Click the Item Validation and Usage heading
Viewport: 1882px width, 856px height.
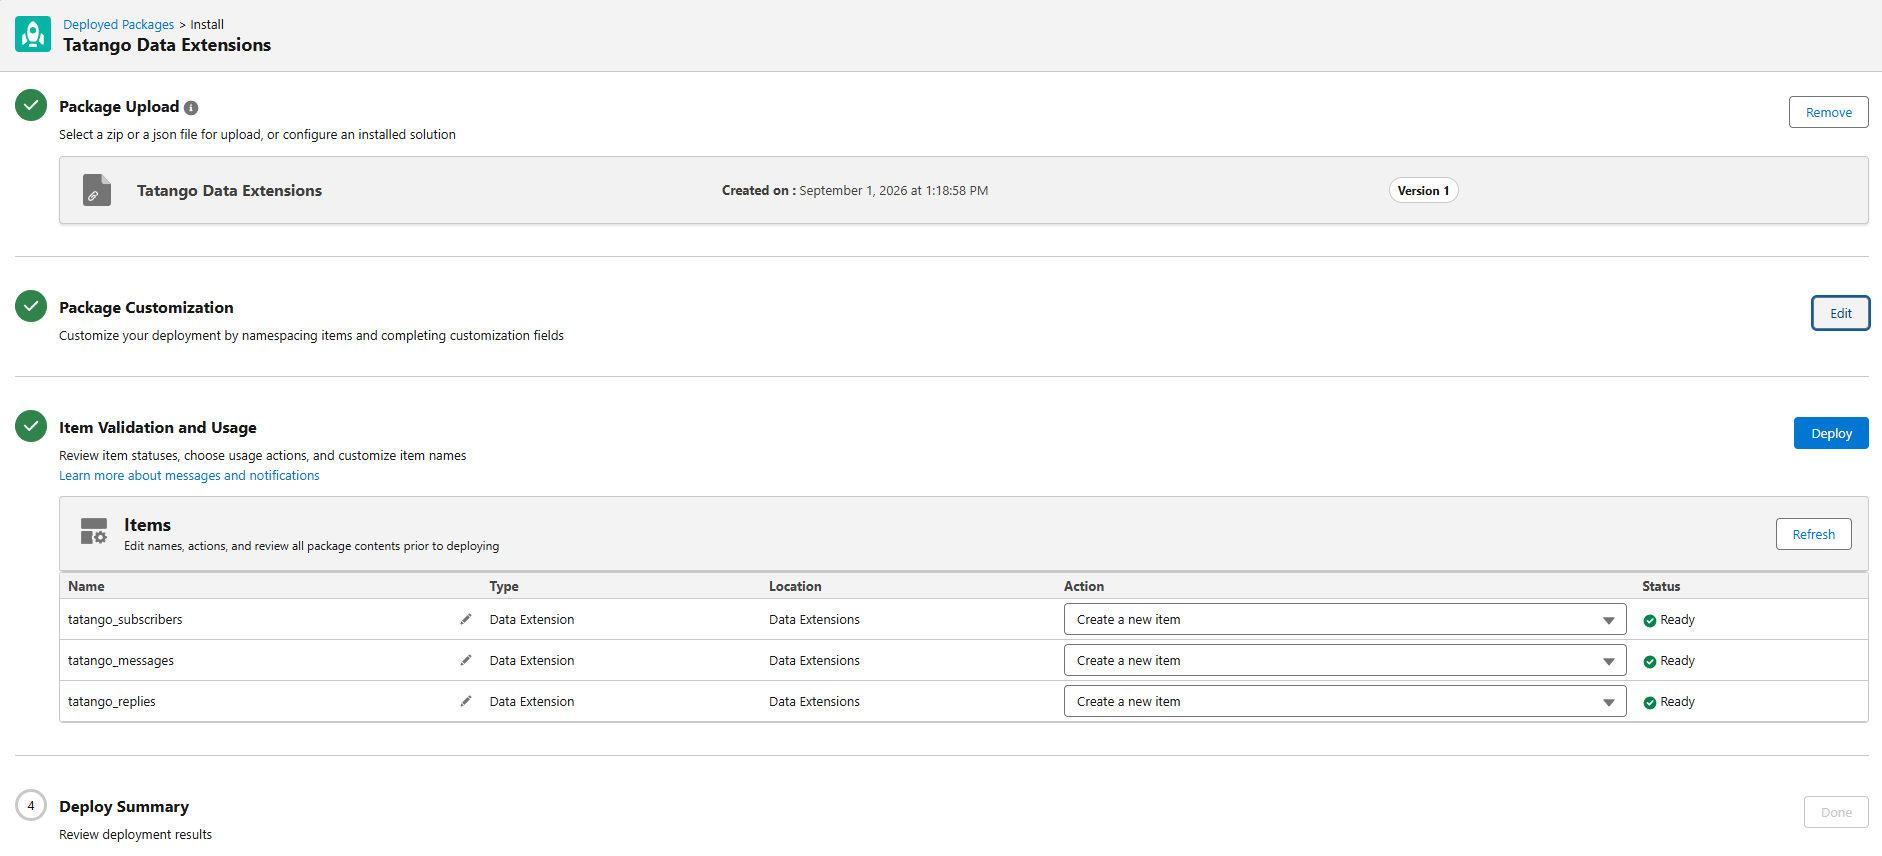tap(158, 427)
